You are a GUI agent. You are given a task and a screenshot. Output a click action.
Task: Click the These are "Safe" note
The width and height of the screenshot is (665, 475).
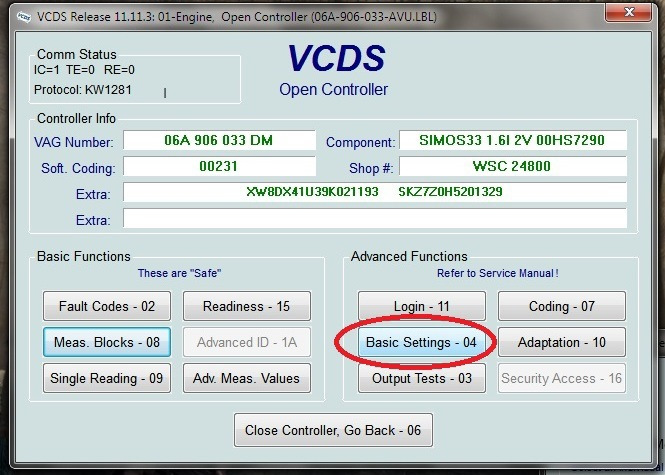[x=179, y=273]
